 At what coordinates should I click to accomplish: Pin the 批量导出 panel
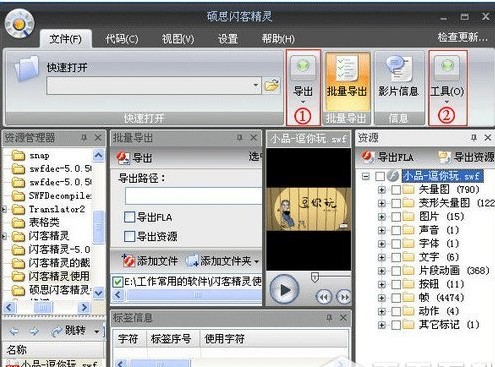tap(239, 138)
